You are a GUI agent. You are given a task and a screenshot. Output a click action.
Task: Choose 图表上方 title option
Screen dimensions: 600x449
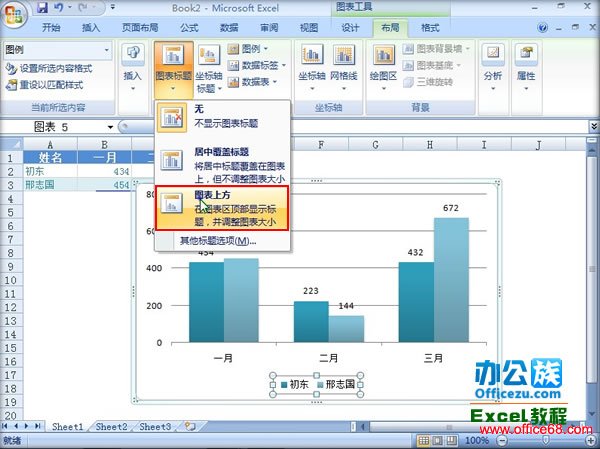click(x=222, y=208)
